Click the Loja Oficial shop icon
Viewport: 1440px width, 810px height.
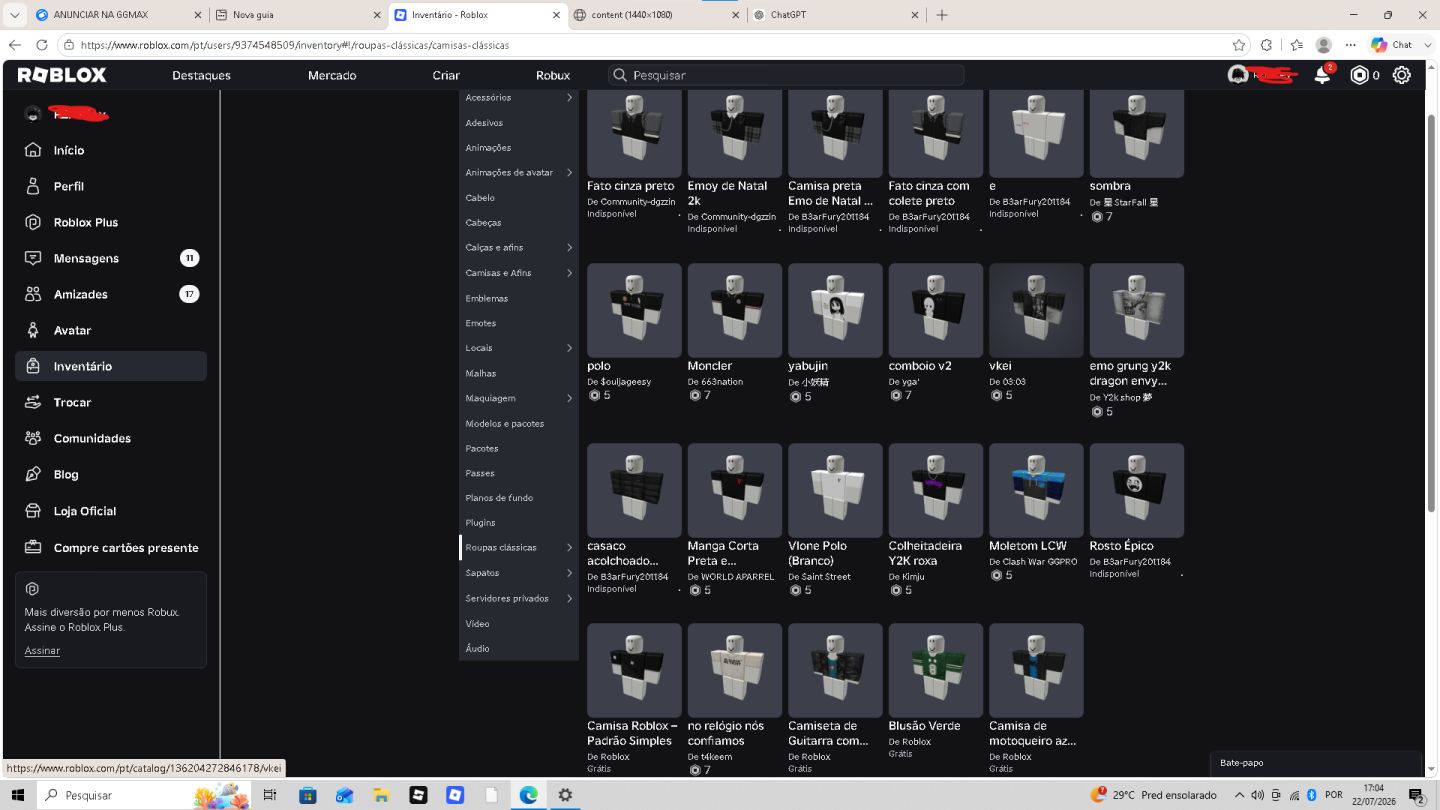pos(33,511)
